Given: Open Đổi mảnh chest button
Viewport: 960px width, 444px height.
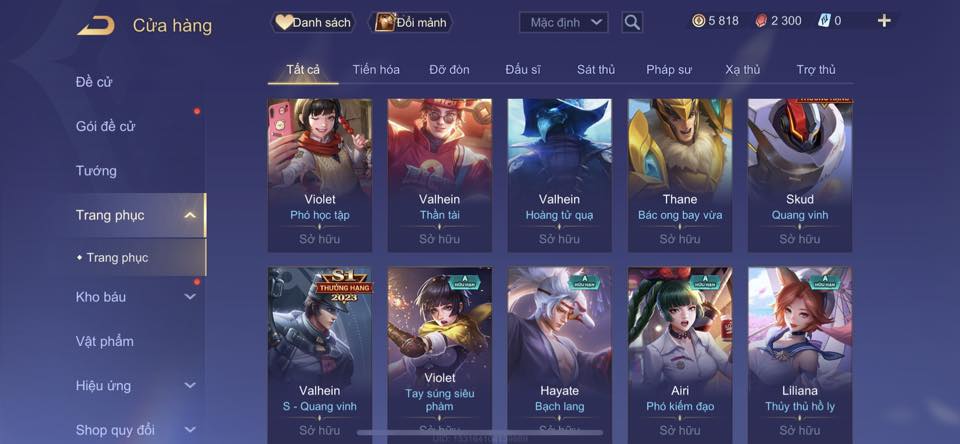Looking at the screenshot, I should click(411, 23).
